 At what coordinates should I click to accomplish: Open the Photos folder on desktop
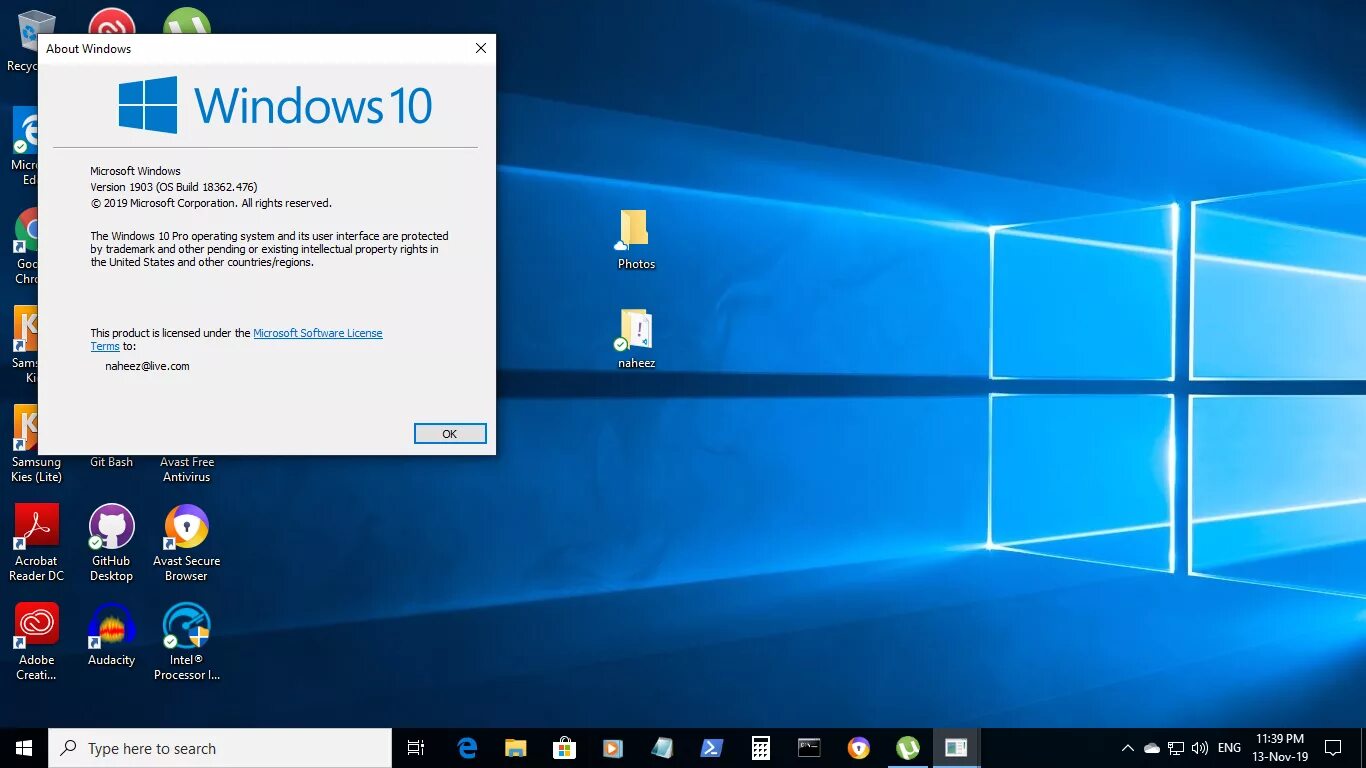click(636, 240)
